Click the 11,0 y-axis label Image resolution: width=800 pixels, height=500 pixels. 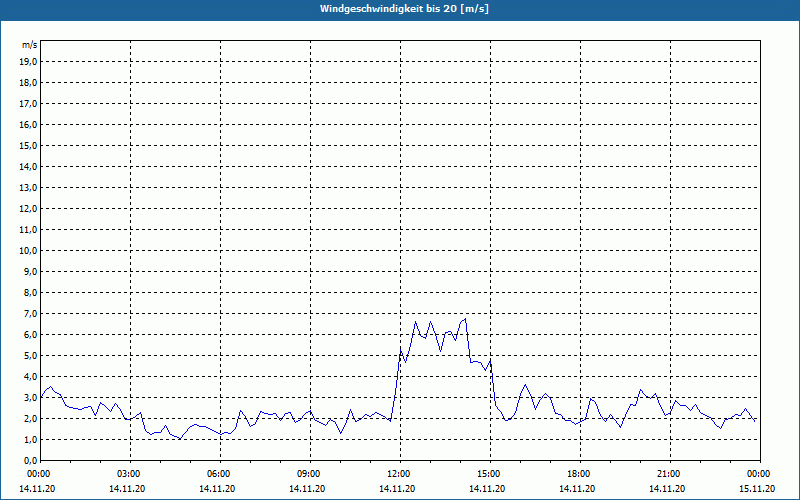point(29,230)
